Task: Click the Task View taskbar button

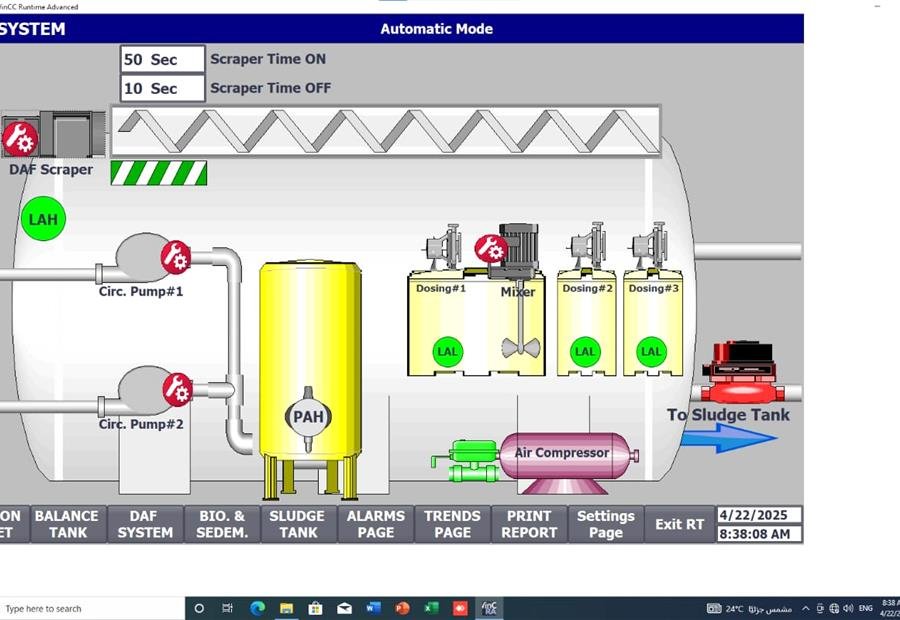Action: [x=227, y=608]
